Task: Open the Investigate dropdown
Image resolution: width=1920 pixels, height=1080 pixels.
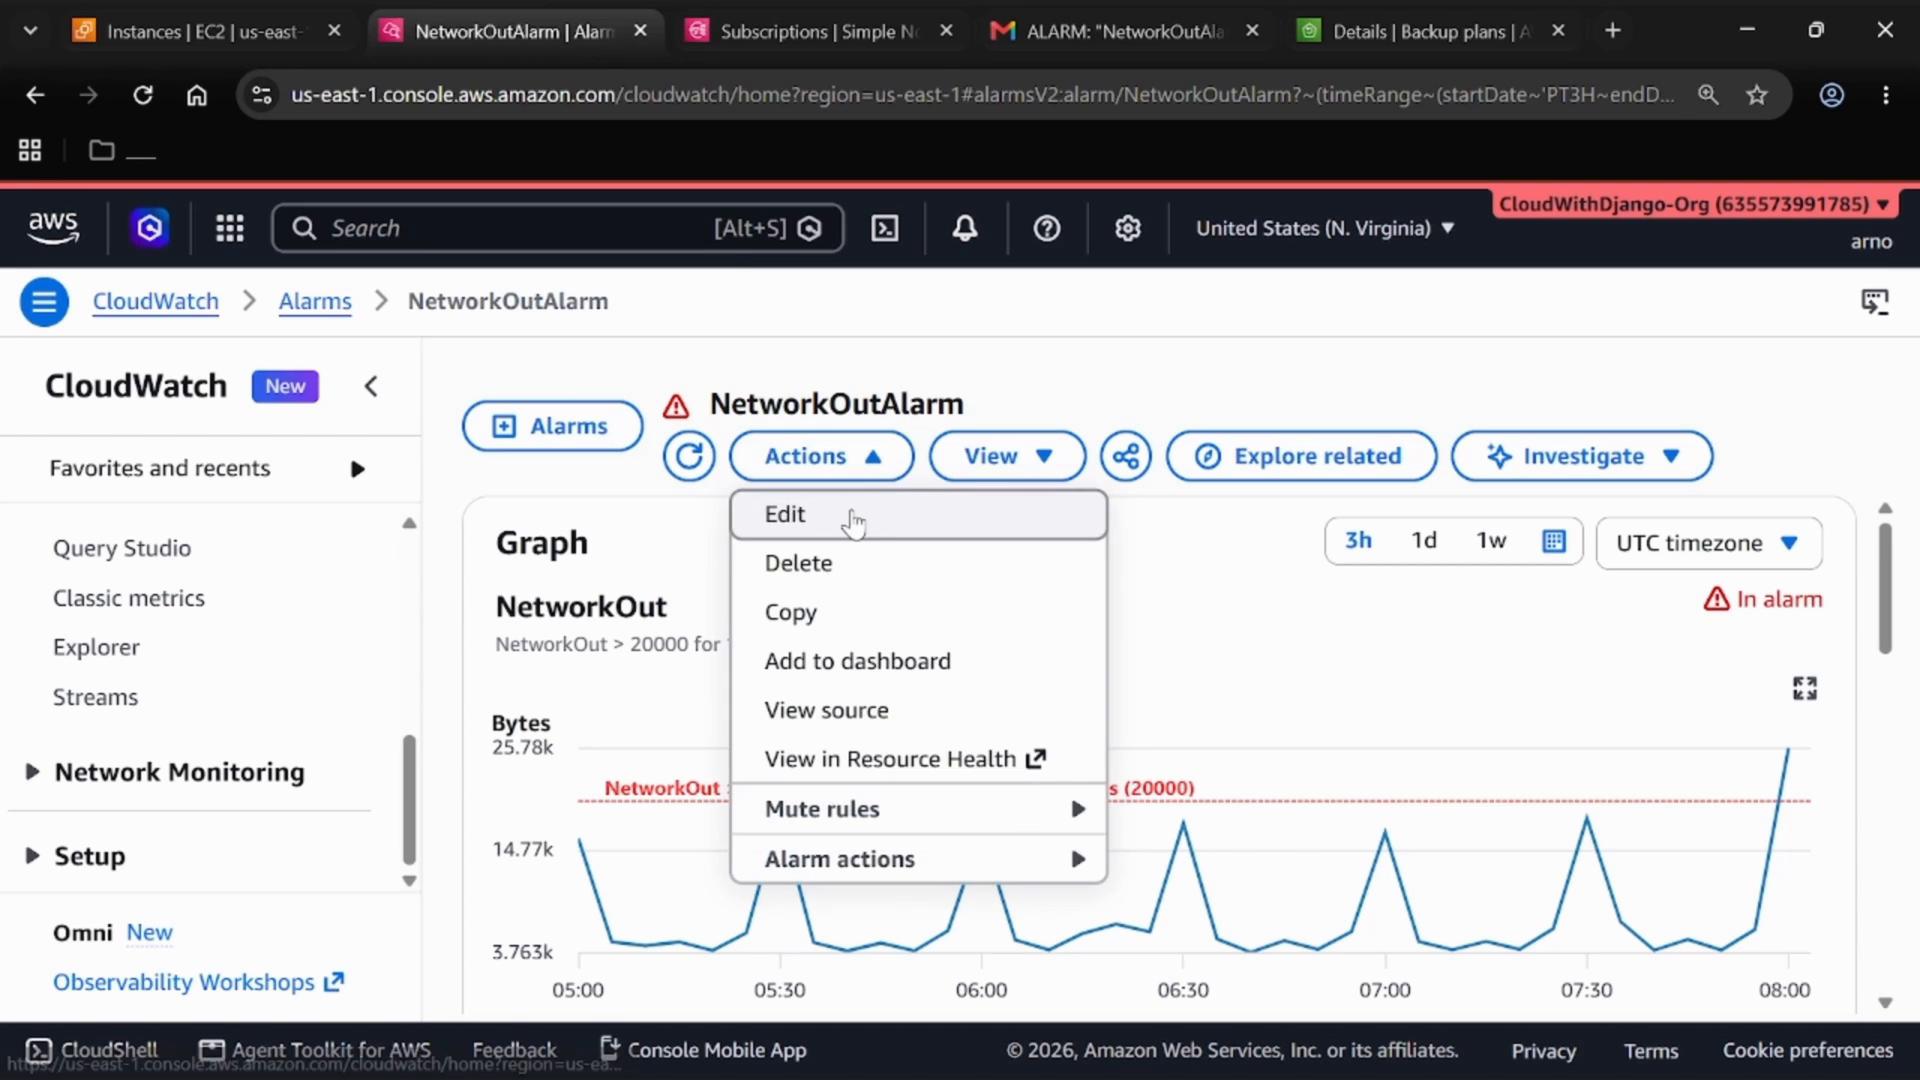Action: point(1582,456)
